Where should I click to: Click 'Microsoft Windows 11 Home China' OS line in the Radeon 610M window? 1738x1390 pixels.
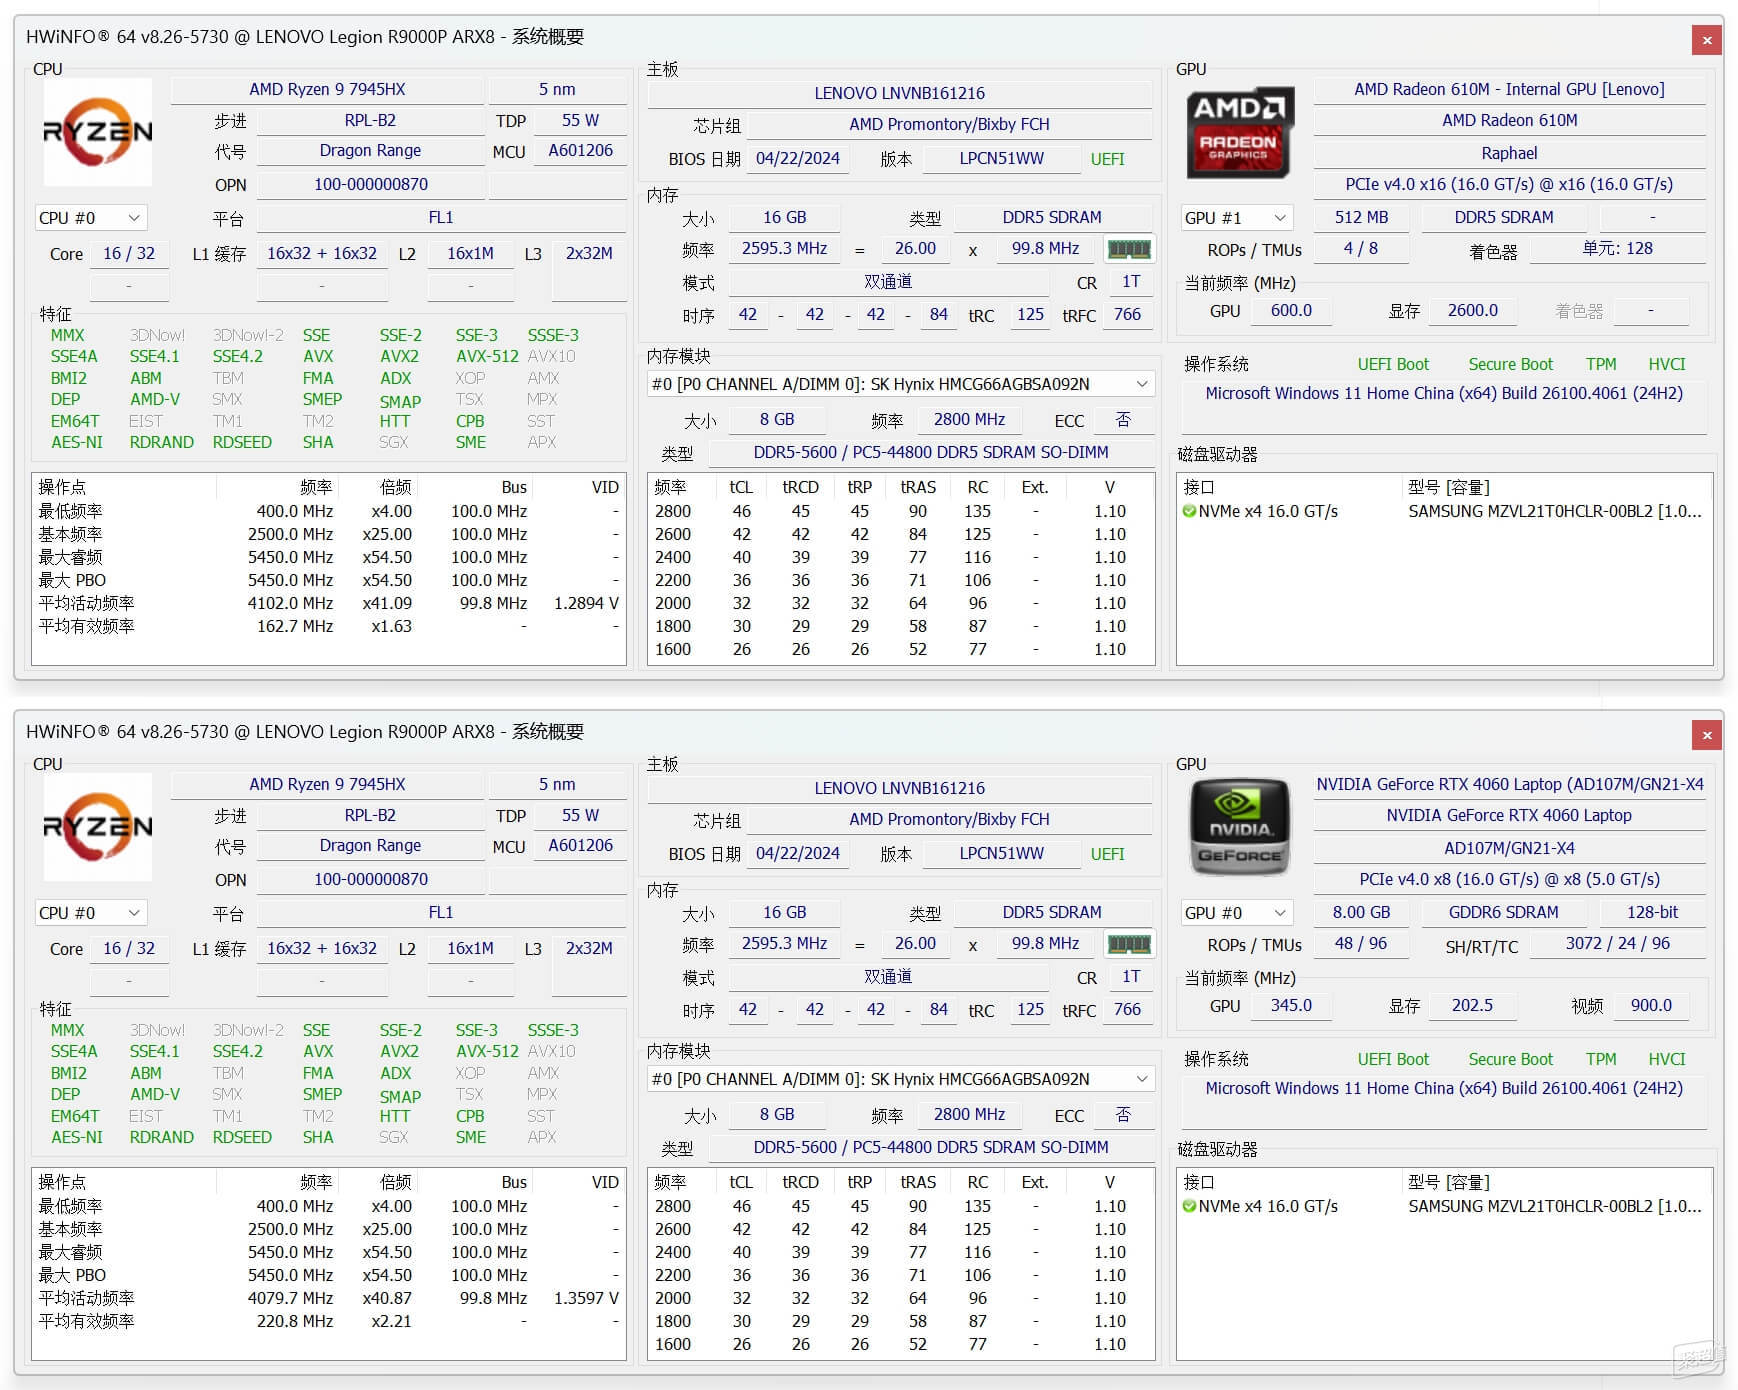(1444, 393)
